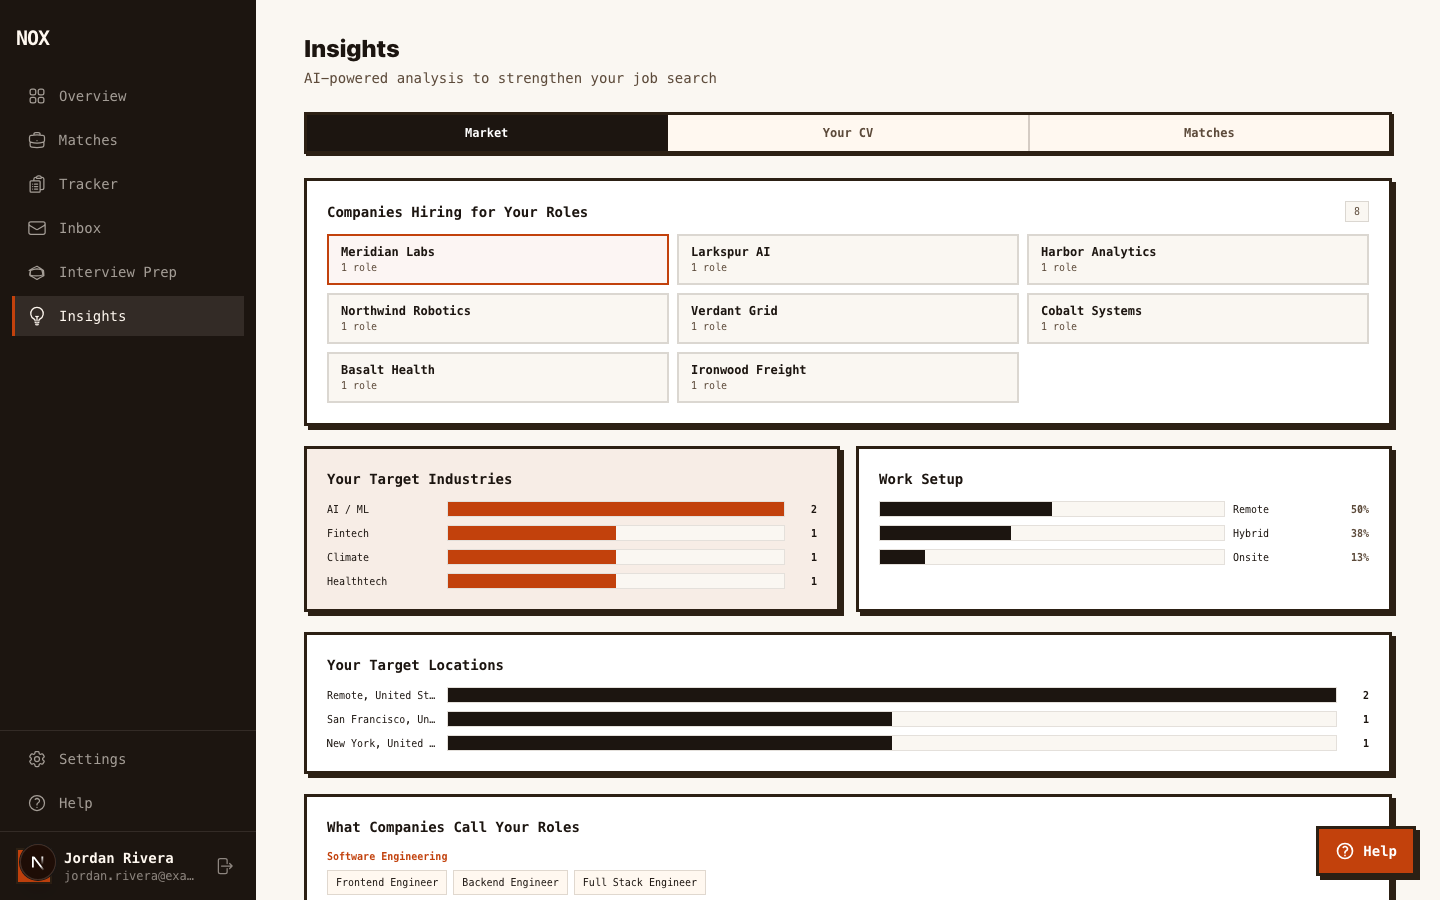
Task: Click the Your Target Locations heading
Action: [415, 665]
